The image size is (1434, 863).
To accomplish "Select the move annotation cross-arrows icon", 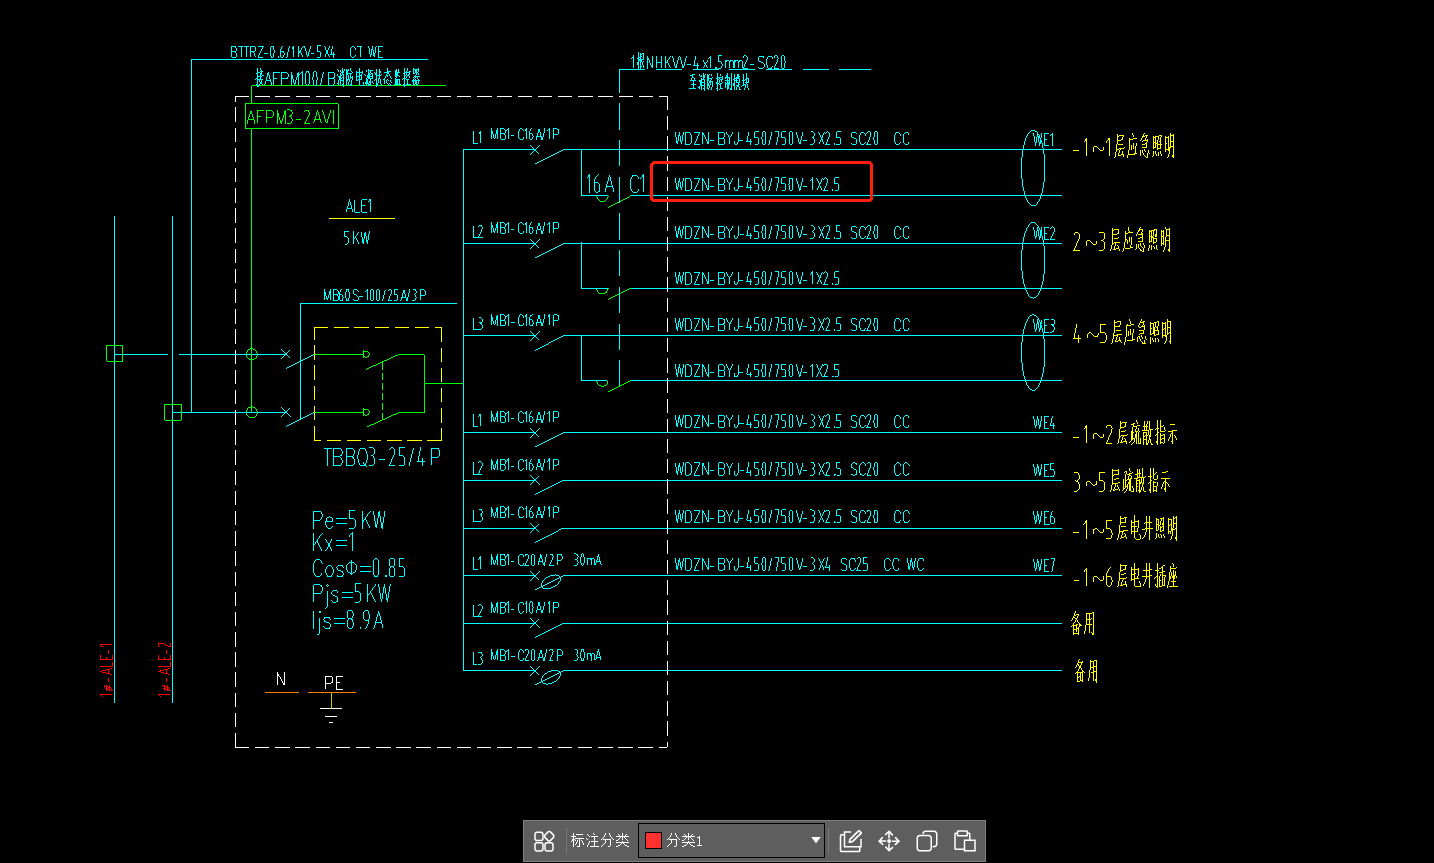I will tap(889, 841).
